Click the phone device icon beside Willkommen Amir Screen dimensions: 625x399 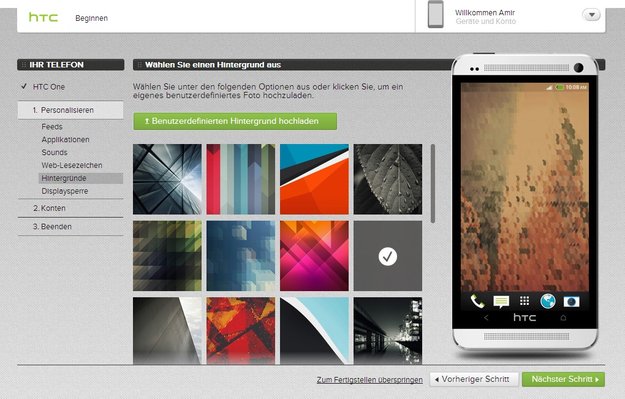435,14
